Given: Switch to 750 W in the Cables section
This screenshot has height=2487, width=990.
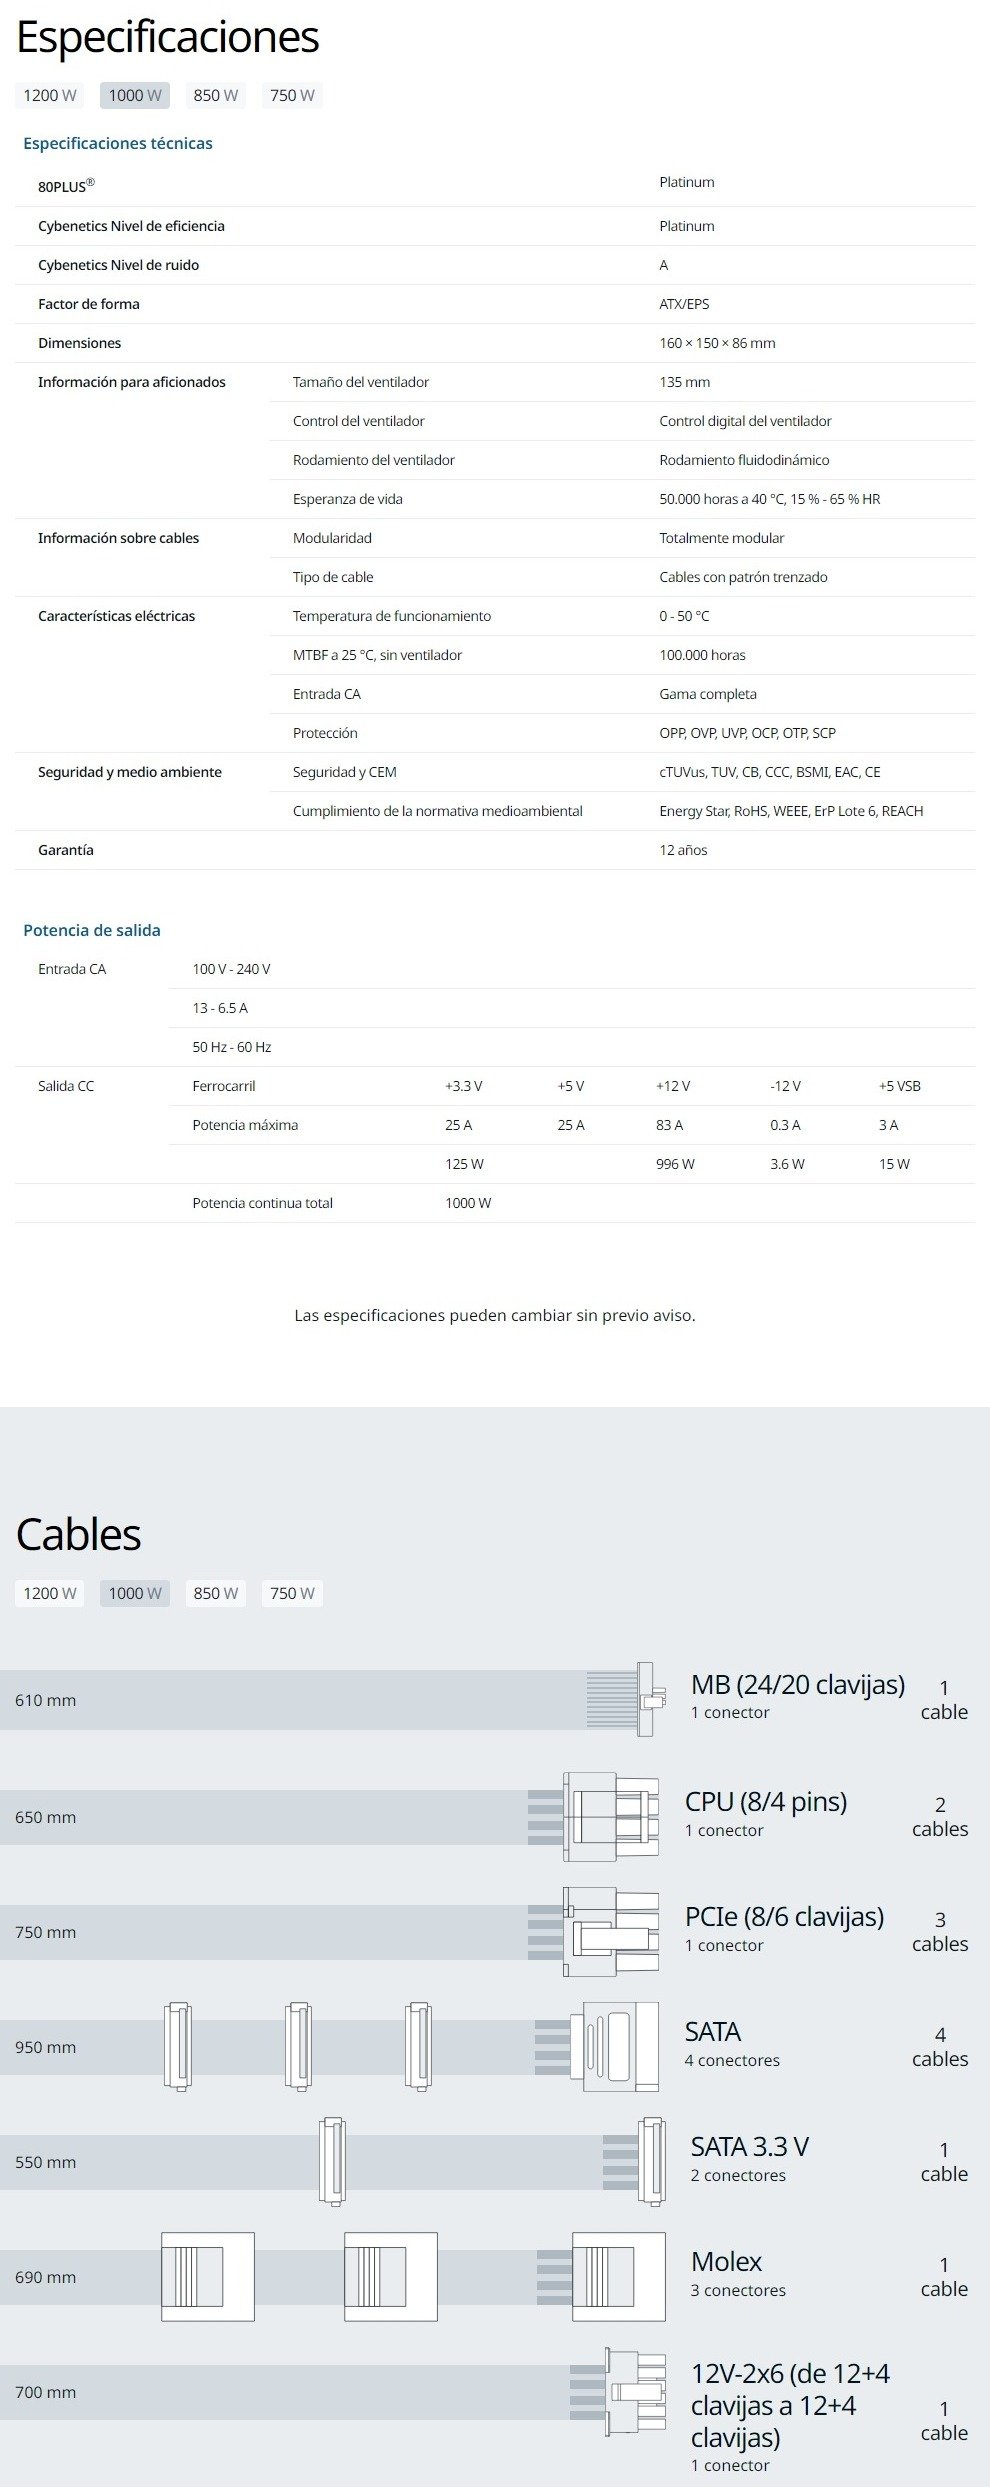Looking at the screenshot, I should click(x=292, y=1593).
